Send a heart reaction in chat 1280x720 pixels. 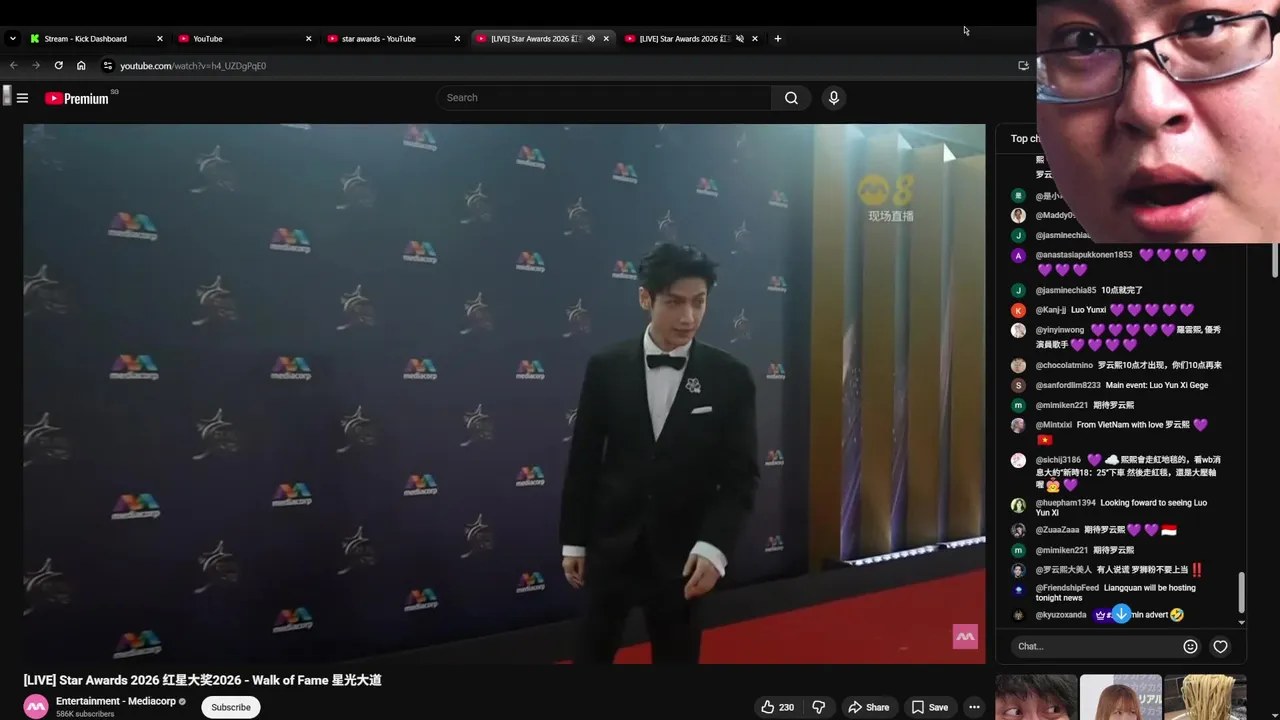[1220, 646]
